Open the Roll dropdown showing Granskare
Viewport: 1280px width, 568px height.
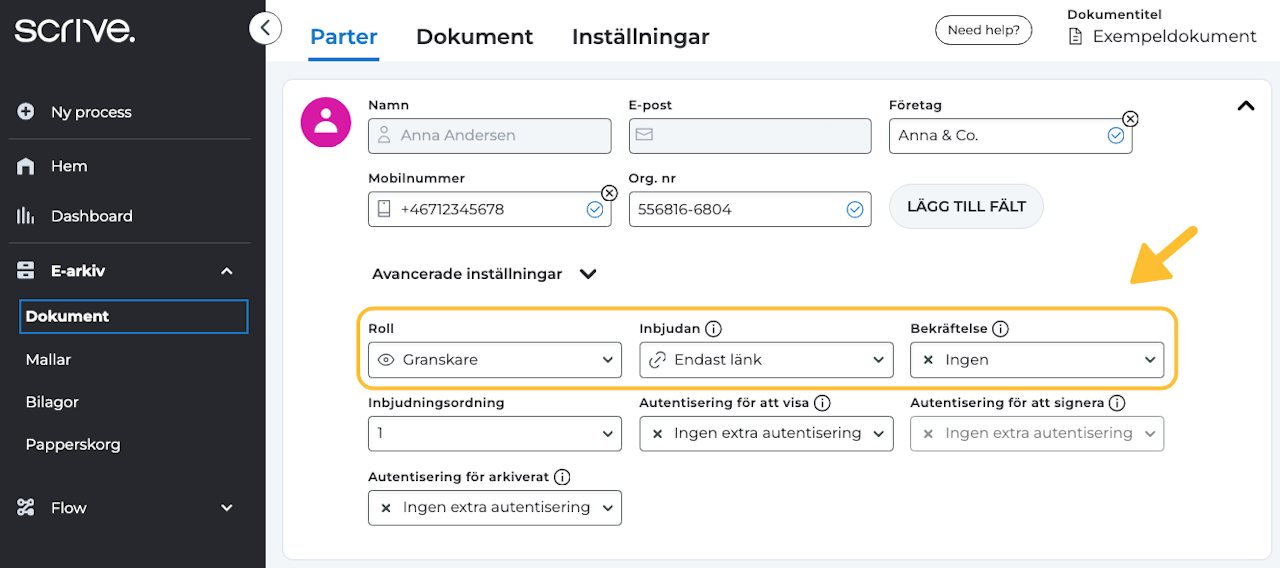pyautogui.click(x=495, y=360)
